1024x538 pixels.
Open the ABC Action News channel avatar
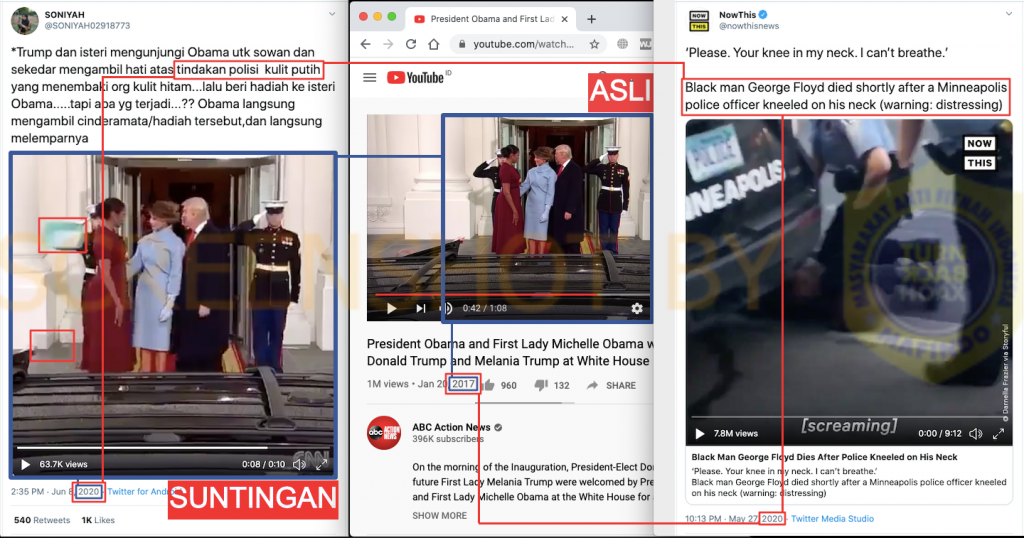coord(384,433)
